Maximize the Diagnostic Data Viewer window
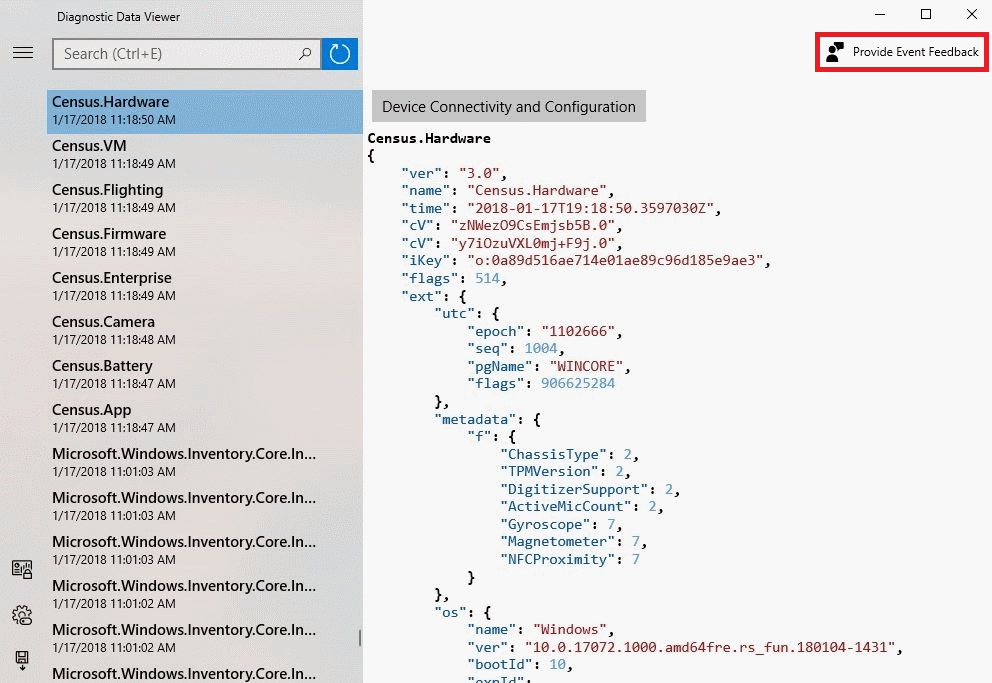Viewport: 992px width, 683px height. [926, 14]
